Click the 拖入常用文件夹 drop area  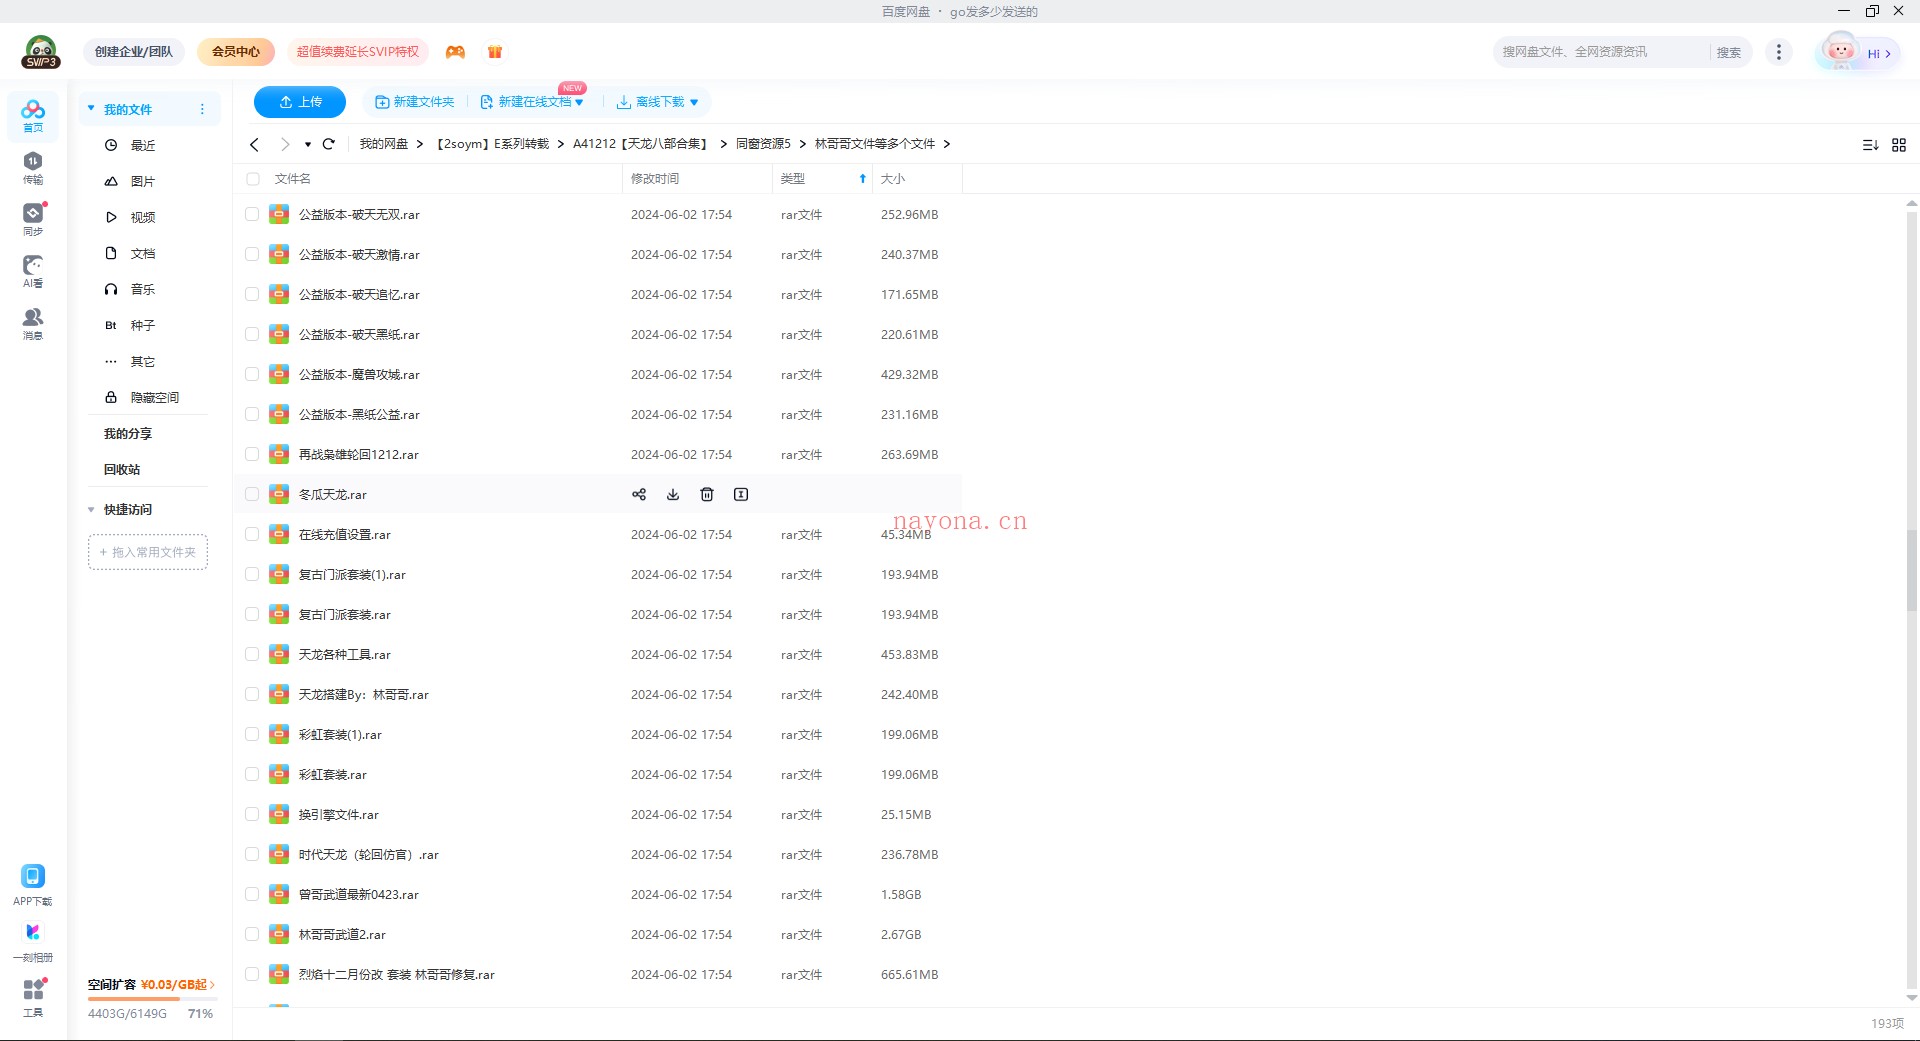point(148,552)
